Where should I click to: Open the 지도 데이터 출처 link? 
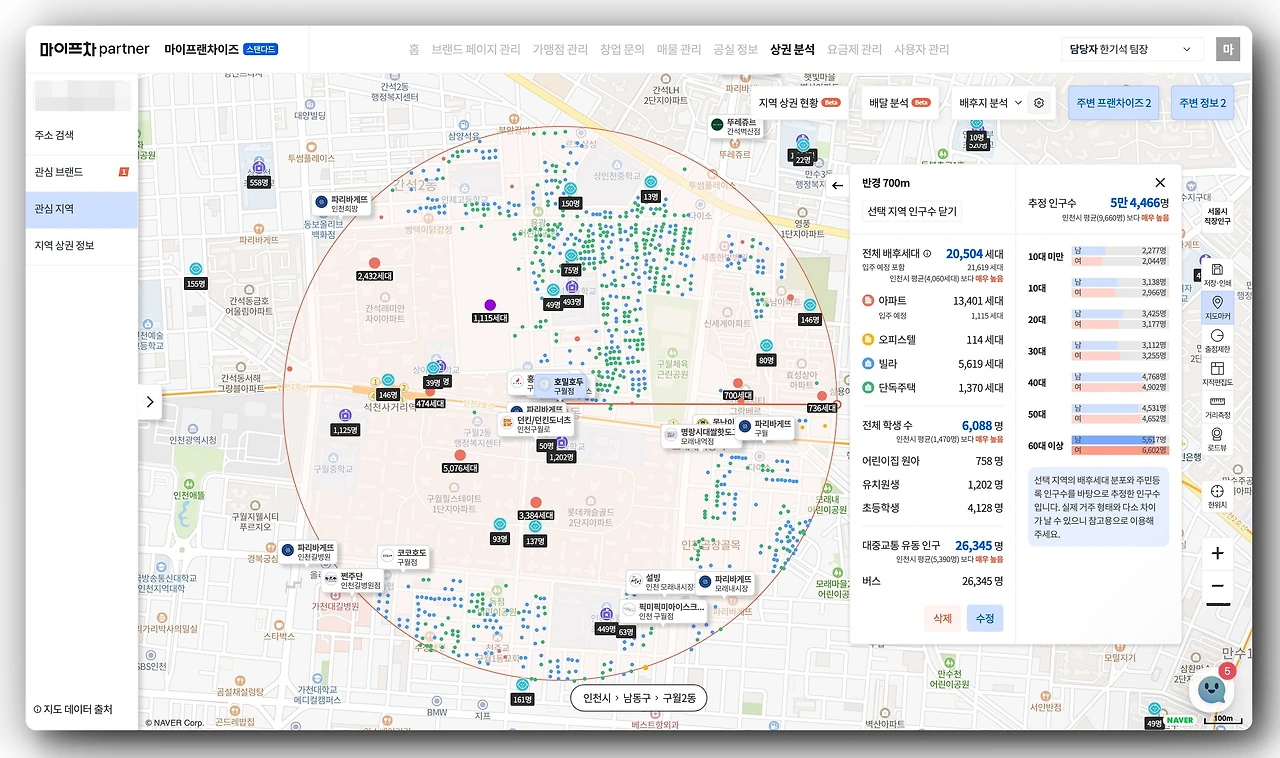73,709
